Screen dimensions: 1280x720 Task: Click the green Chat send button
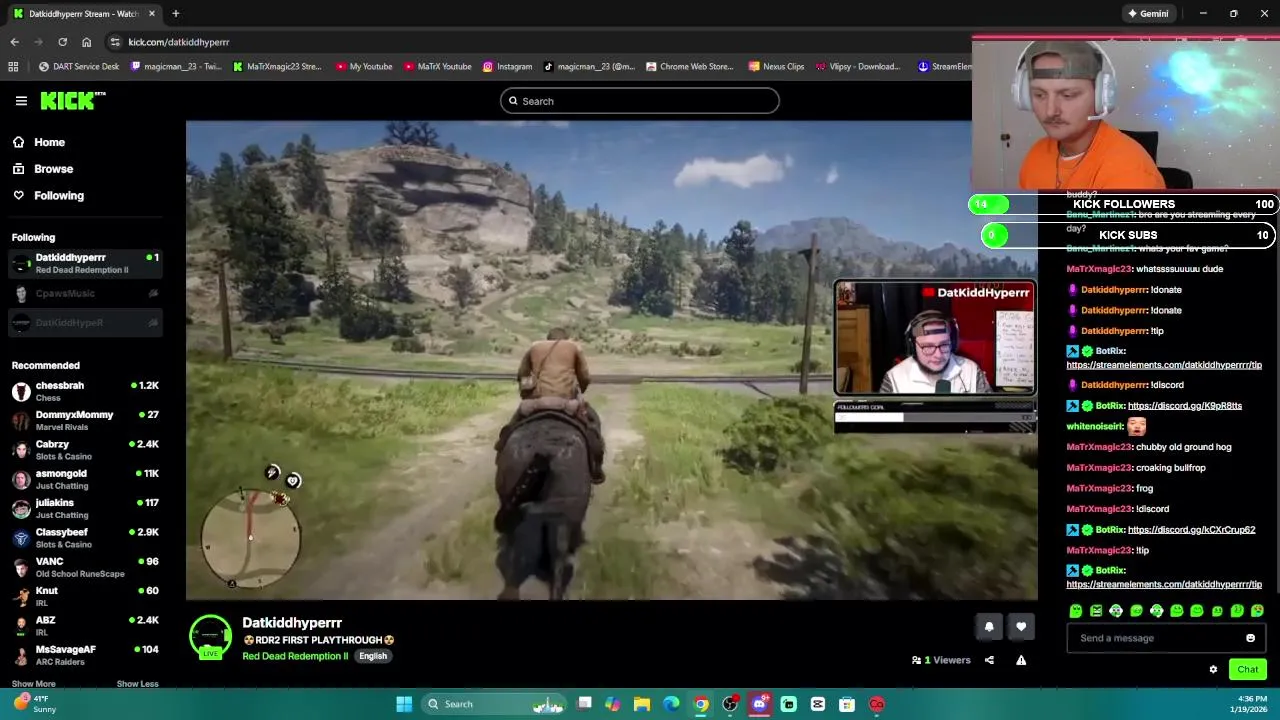click(x=1247, y=670)
